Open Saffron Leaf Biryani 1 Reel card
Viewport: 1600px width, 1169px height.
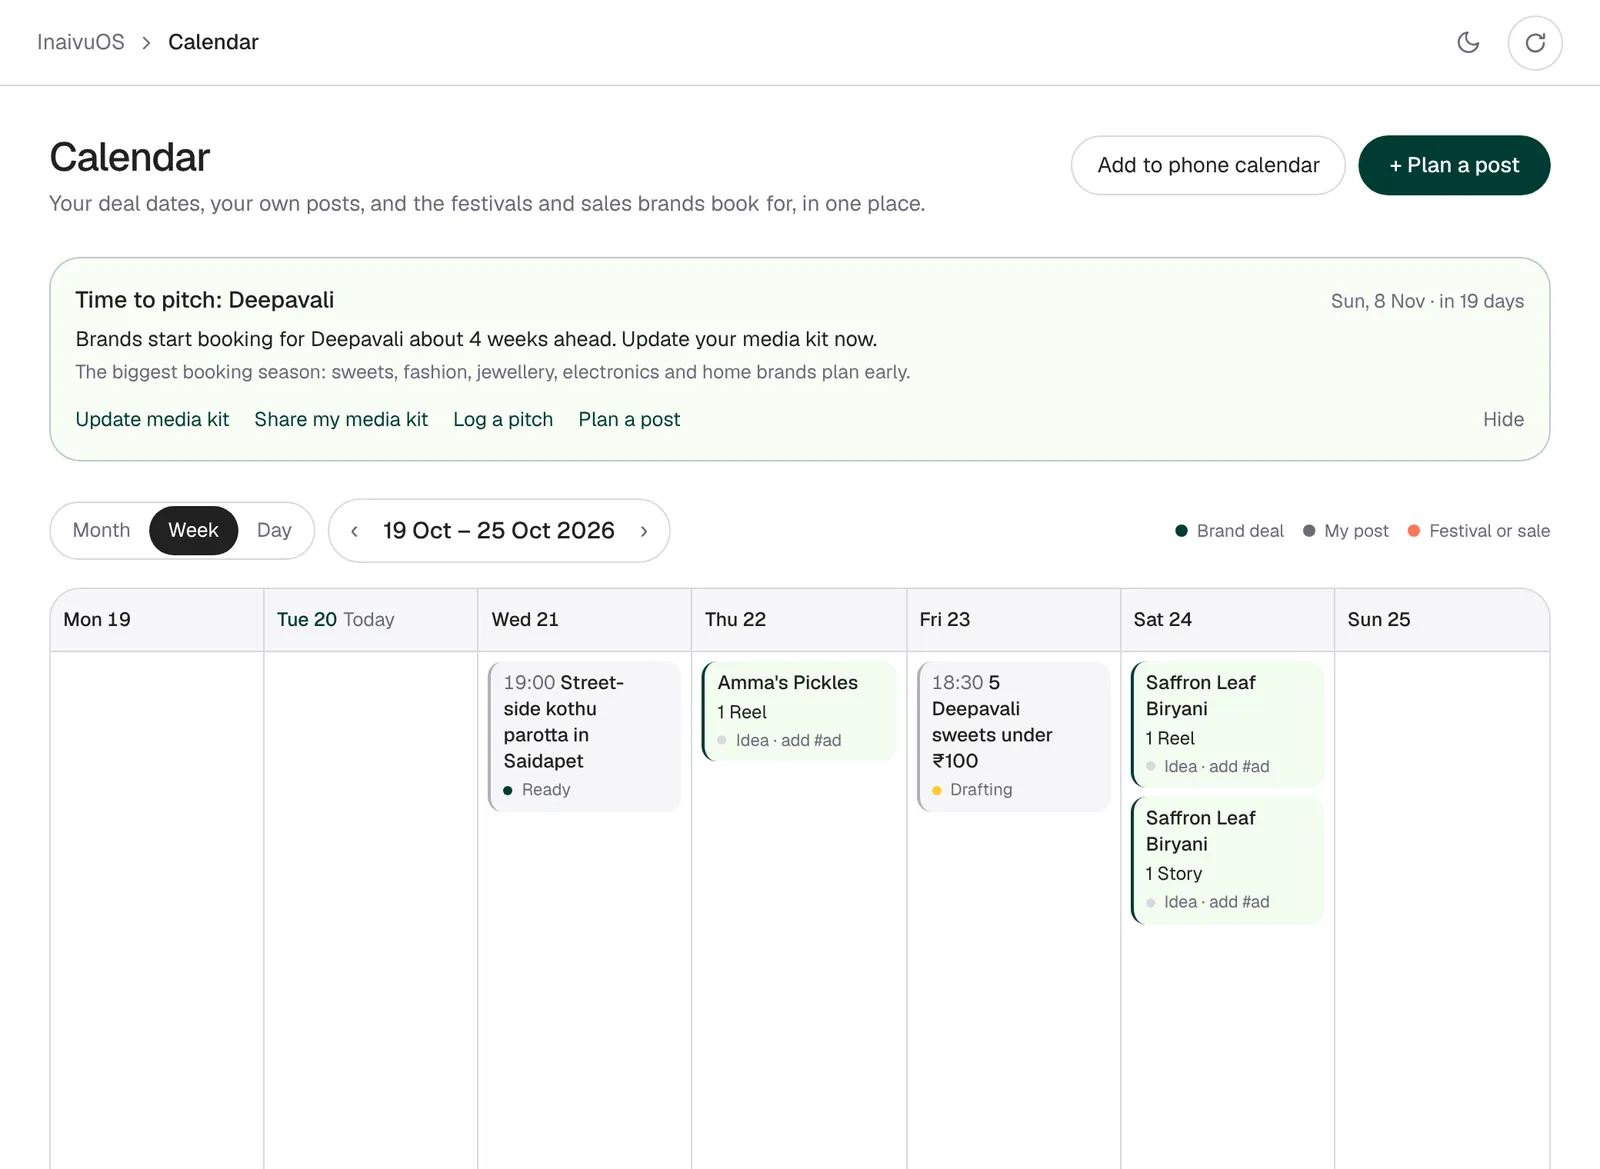(1227, 724)
